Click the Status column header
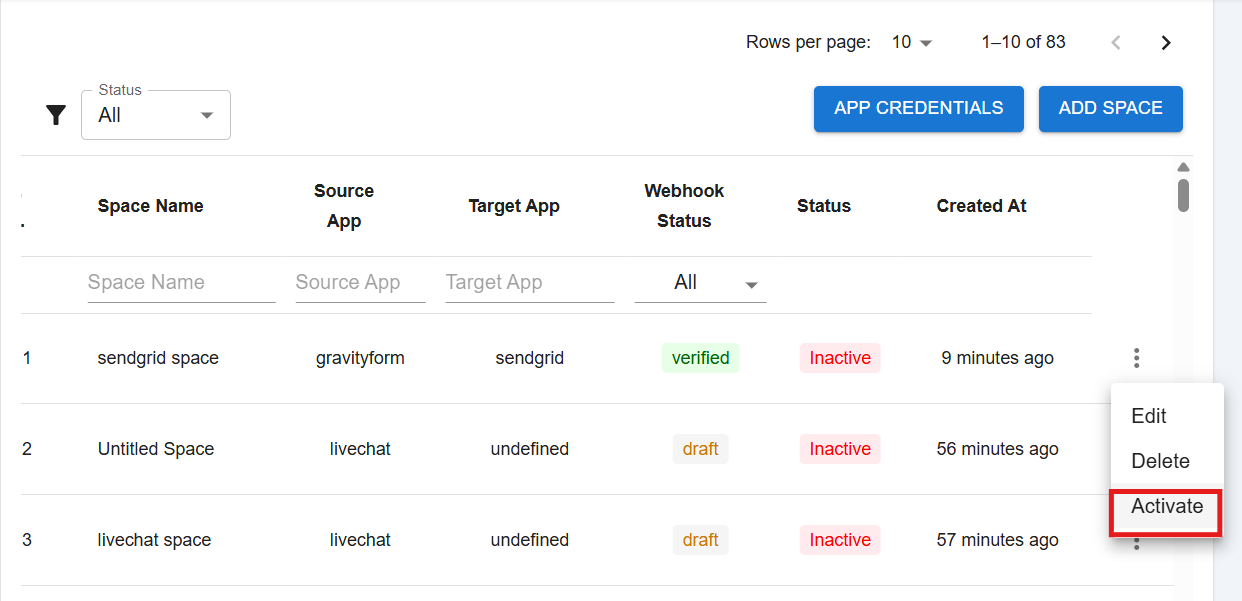The width and height of the screenshot is (1242, 601). pos(824,206)
